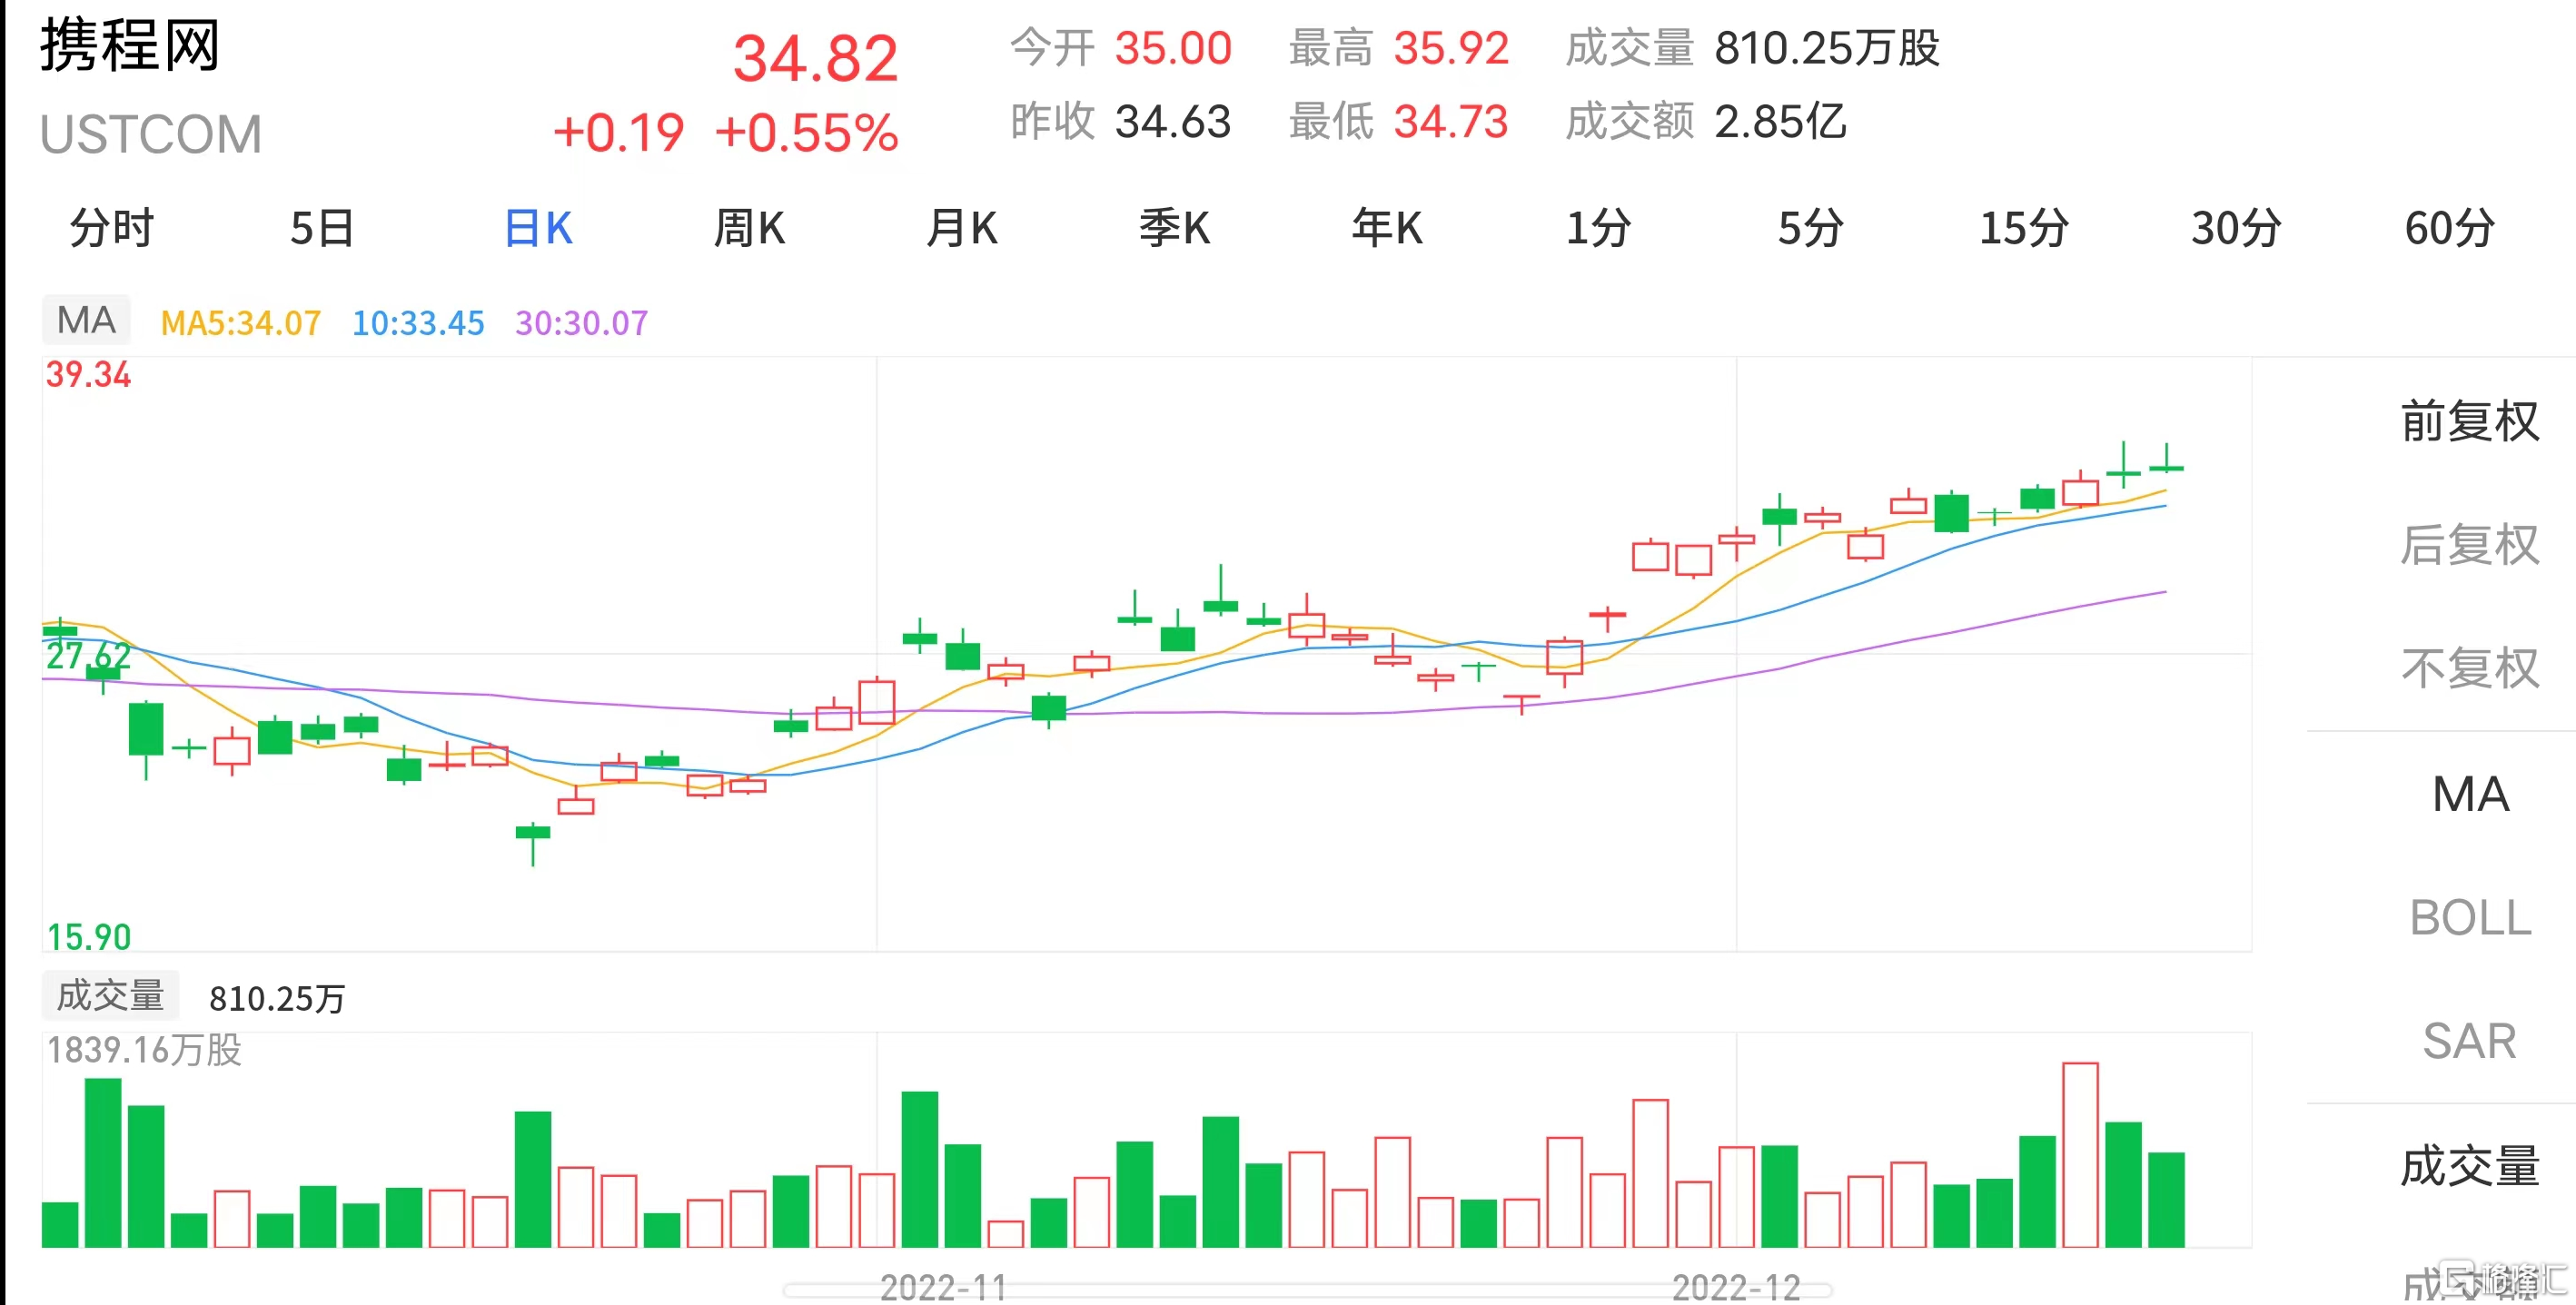This screenshot has height=1305, width=2576.
Task: Select the 15分 interval tab
Action: (x=2024, y=228)
